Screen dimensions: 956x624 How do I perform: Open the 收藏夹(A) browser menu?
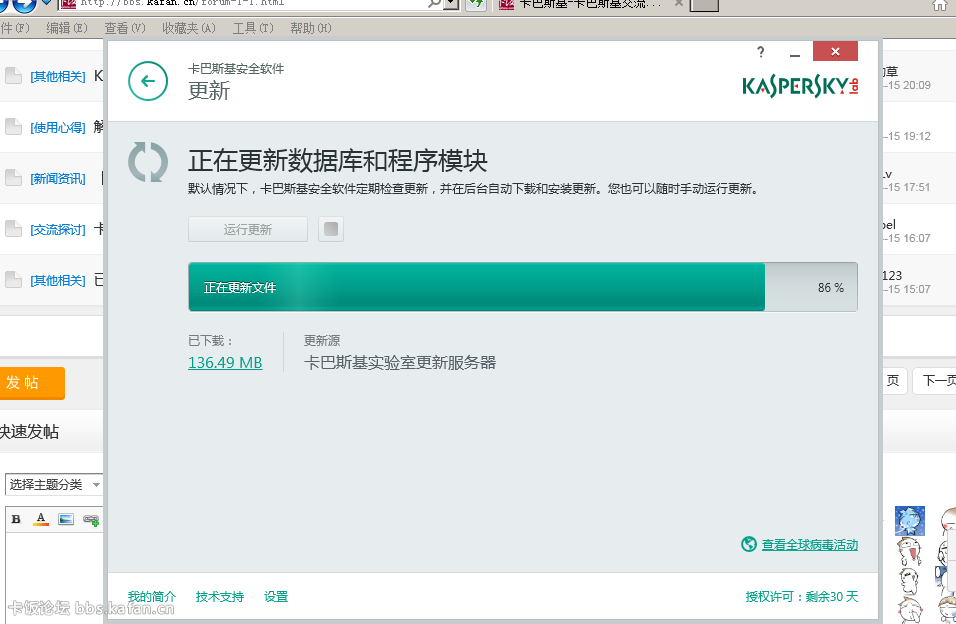coord(189,28)
